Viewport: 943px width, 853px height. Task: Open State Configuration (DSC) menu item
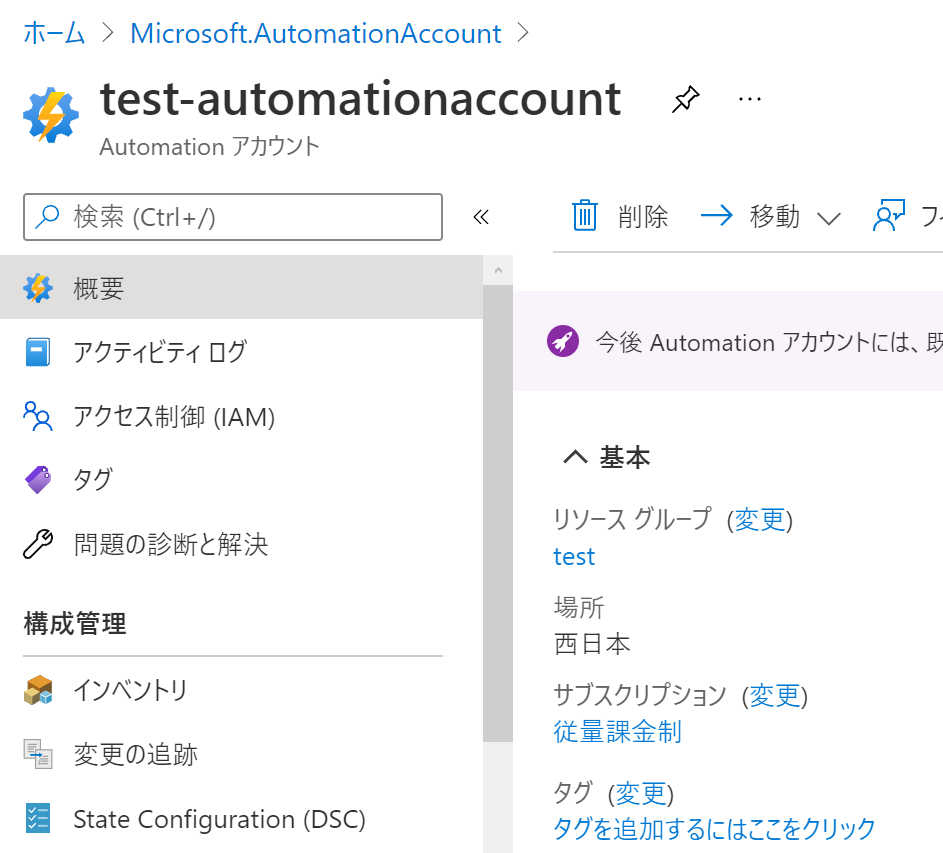point(241,819)
